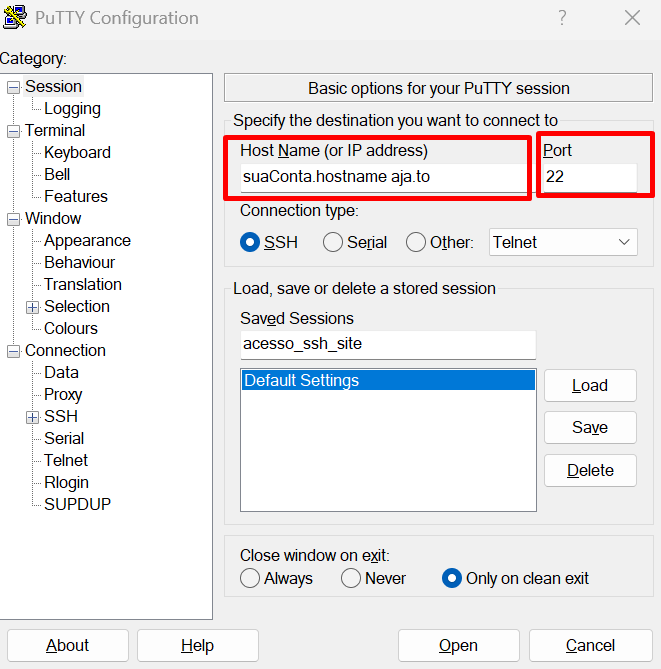
Task: Open the Telnet protocol dropdown
Action: point(563,242)
